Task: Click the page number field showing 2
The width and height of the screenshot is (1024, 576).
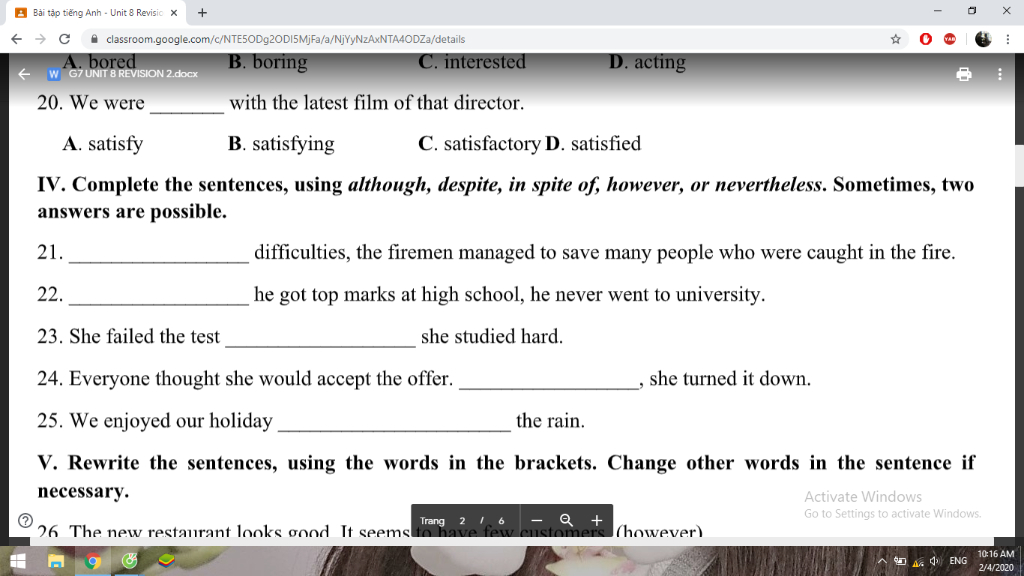Action: pos(462,520)
